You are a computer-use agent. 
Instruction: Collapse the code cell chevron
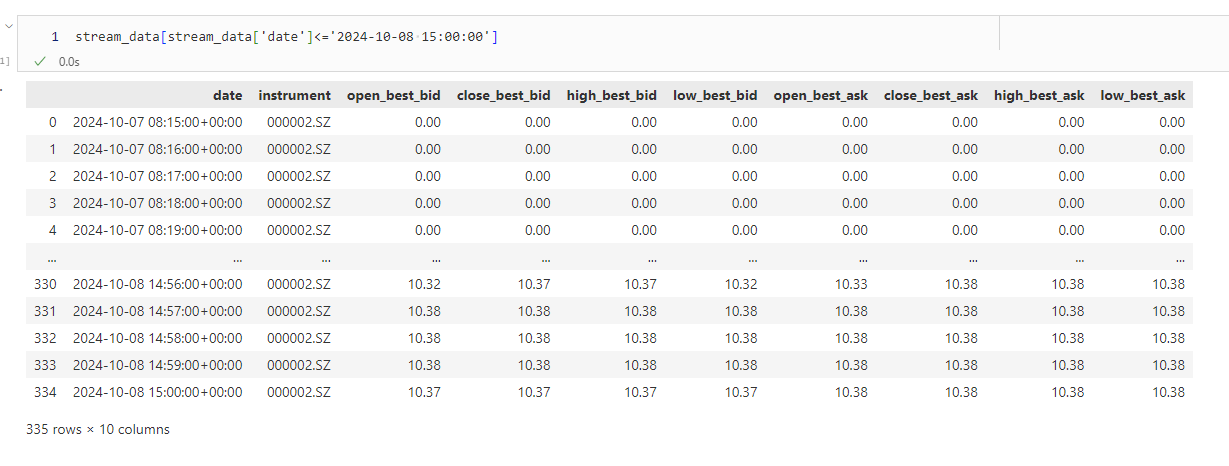click(x=9, y=14)
